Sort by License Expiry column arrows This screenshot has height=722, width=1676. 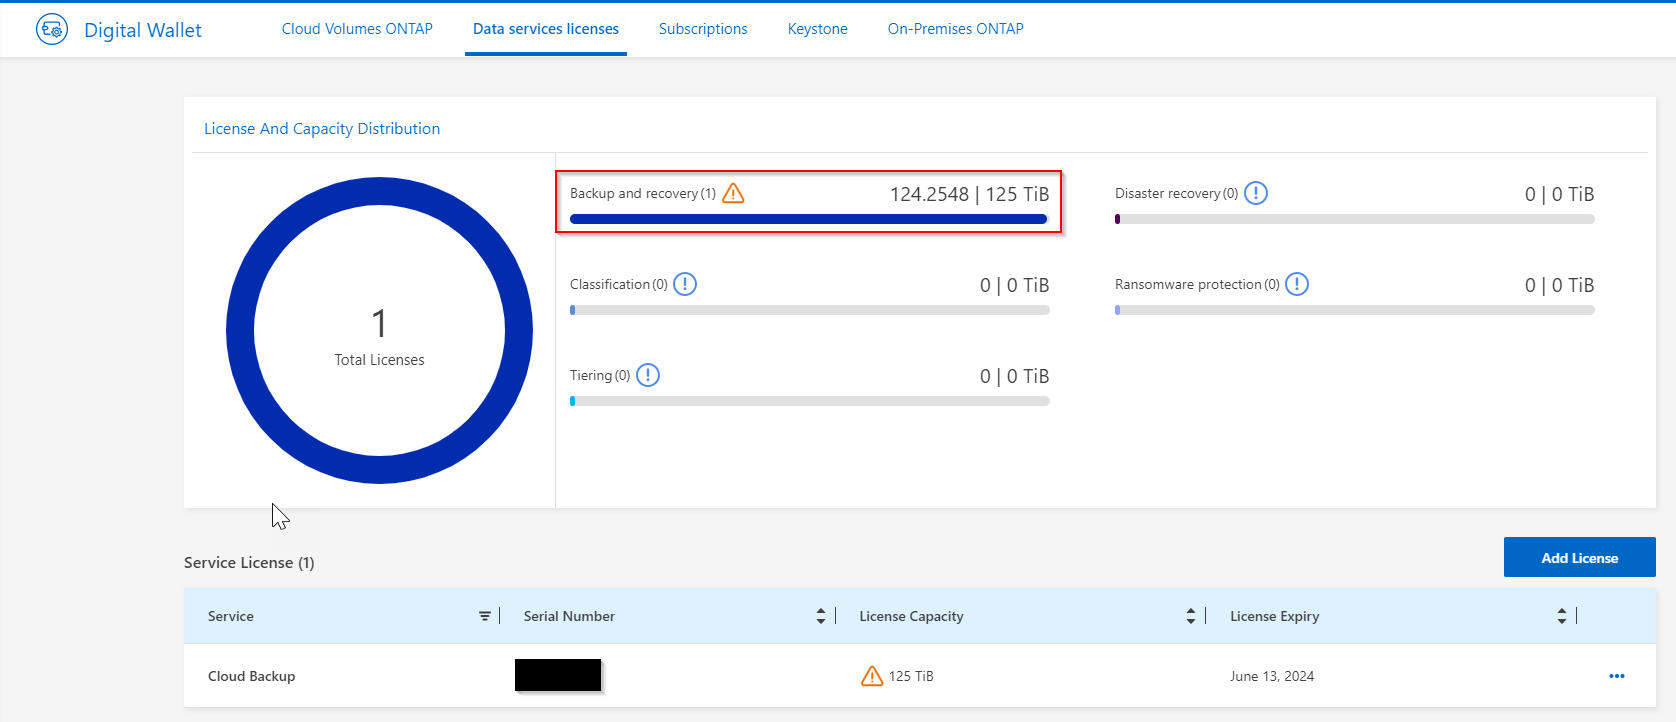[x=1562, y=616]
